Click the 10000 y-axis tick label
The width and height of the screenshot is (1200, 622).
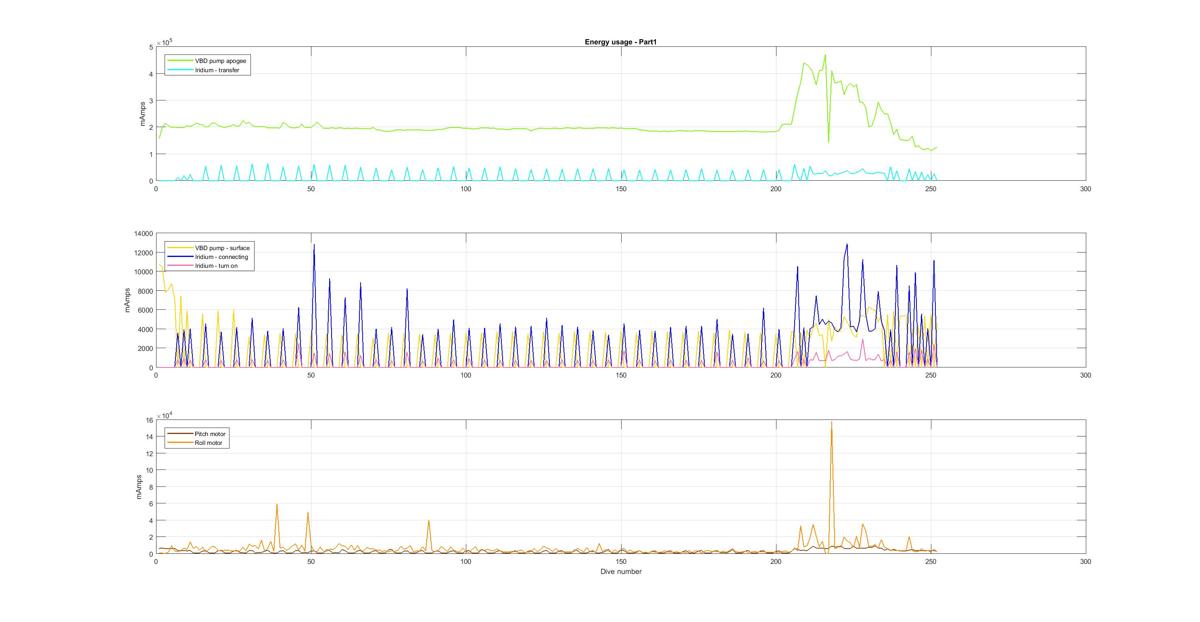point(141,271)
